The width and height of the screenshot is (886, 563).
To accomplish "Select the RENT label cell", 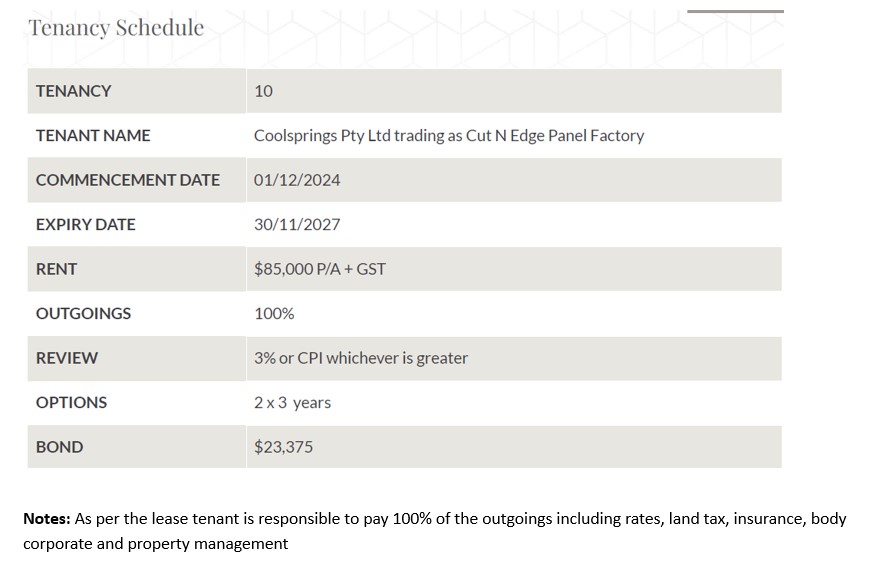I will coord(137,269).
